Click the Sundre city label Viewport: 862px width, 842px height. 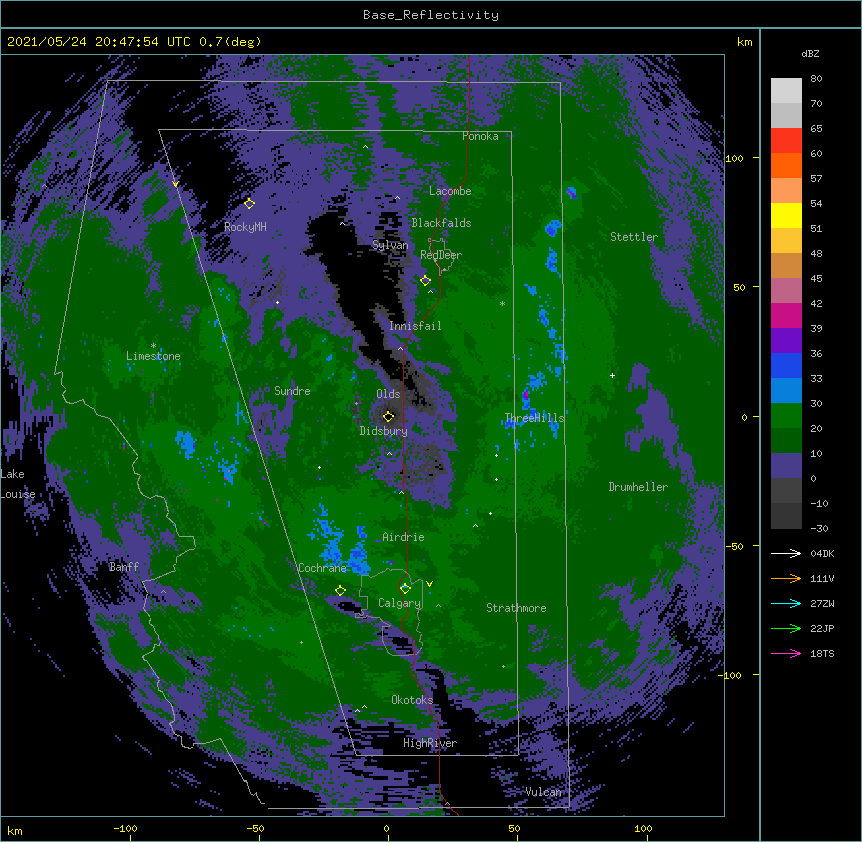292,391
